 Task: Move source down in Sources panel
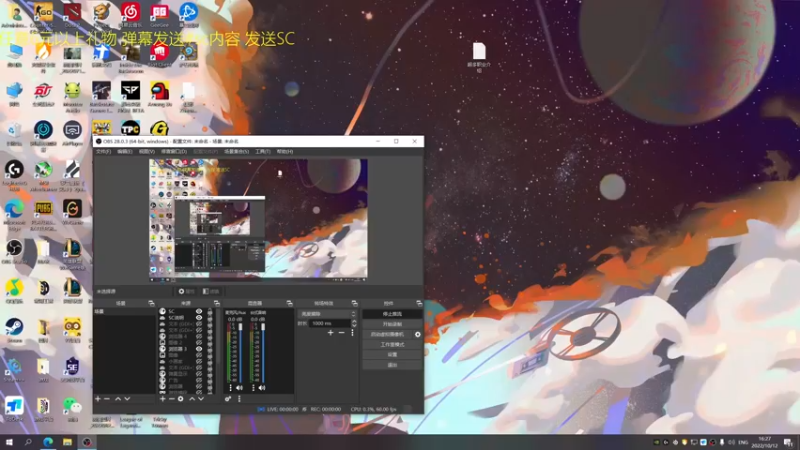pos(201,398)
